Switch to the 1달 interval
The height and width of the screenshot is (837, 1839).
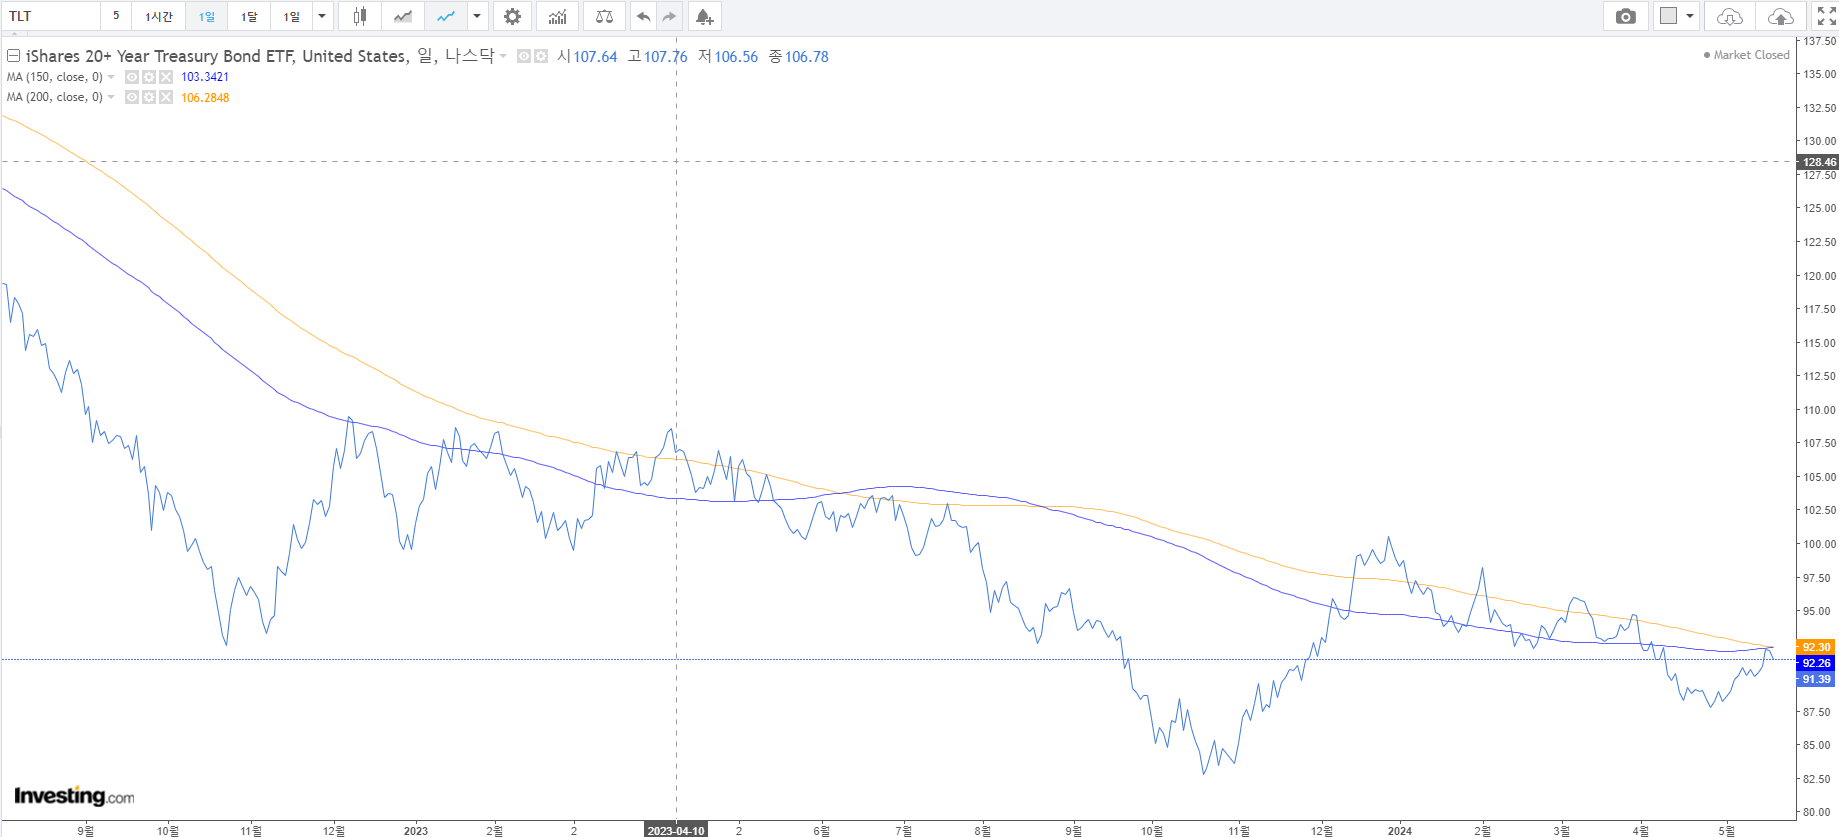tap(249, 16)
